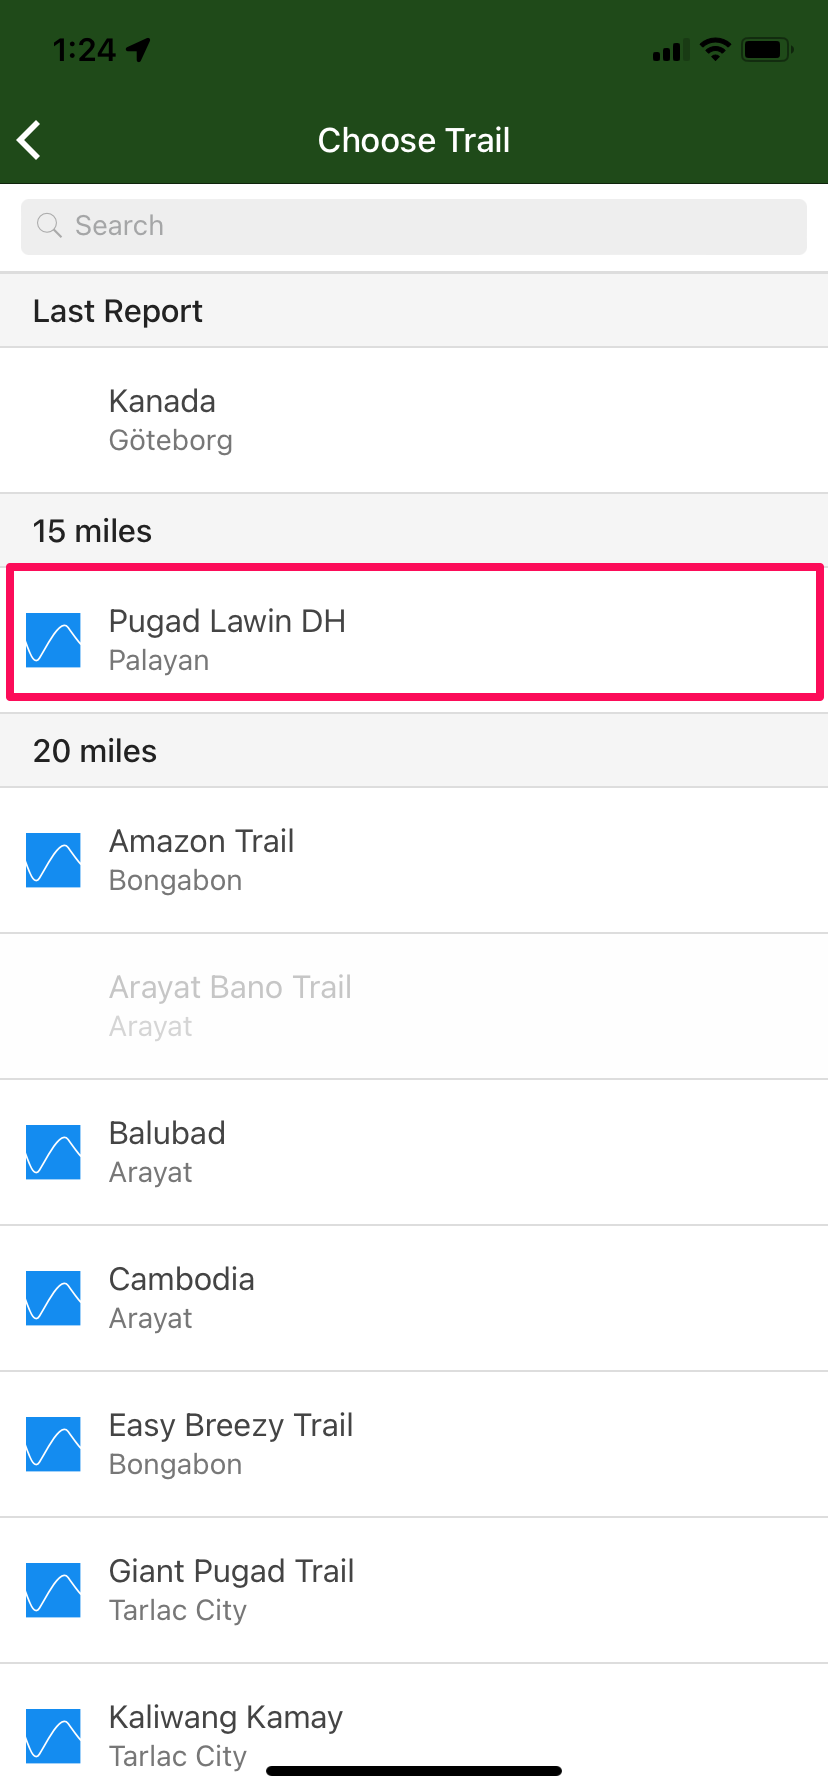Screen dimensions: 828x1792
Task: Tap the blue icon beside Cambodia
Action: 53,1298
